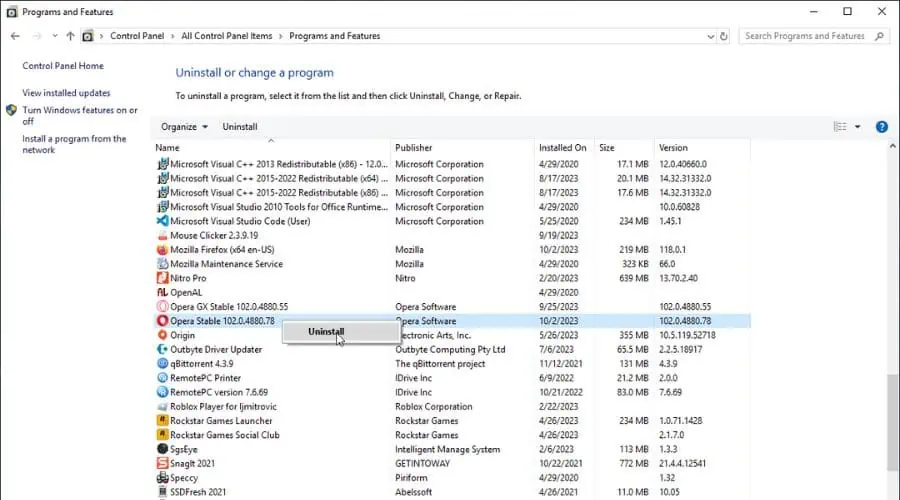Click the Roblox Corporation publisher cell
Viewport: 900px width, 500px height.
433,406
